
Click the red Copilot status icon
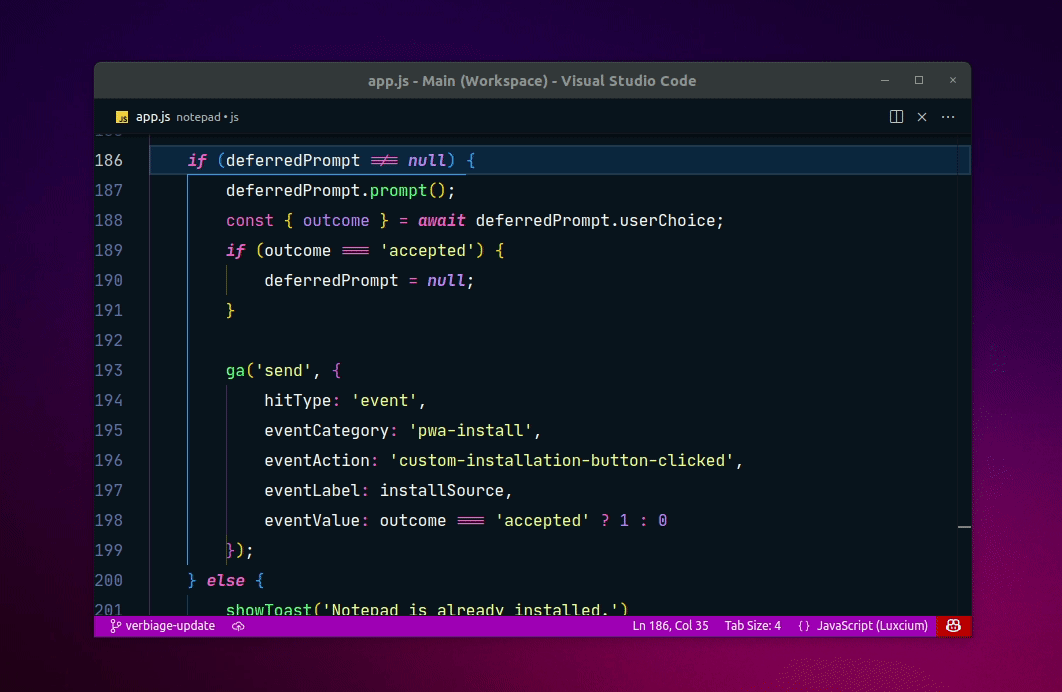click(x=953, y=626)
